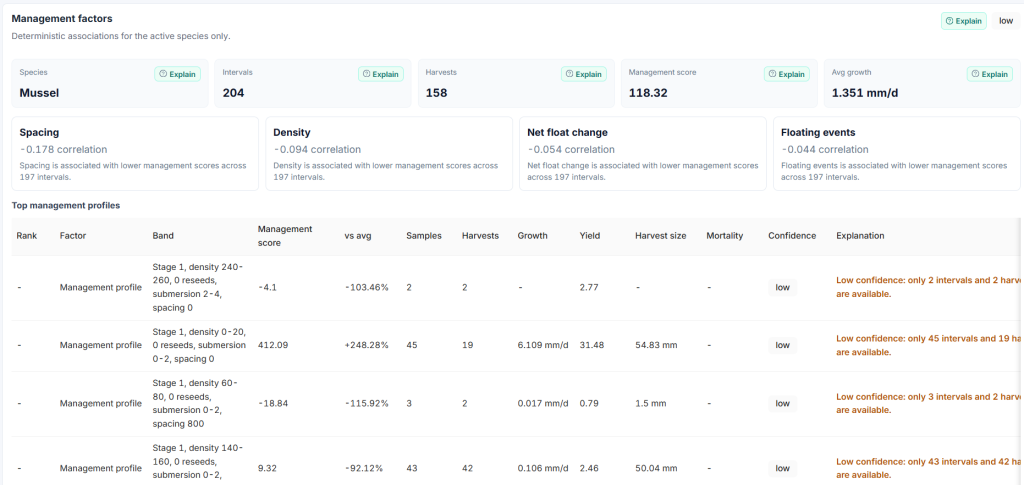This screenshot has width=1024, height=485.
Task: Click growth value 0.106 mm/d
Action: coord(543,468)
